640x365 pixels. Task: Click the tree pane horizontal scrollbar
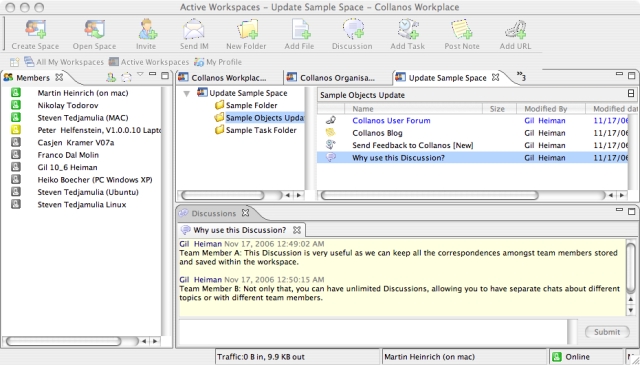click(x=223, y=195)
